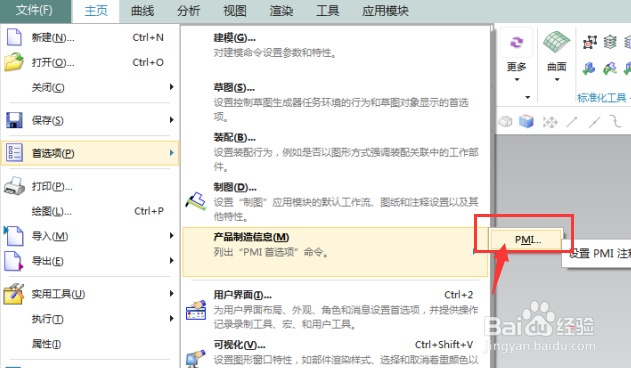Viewport: 631px width, 368px height.
Task: Click the S-shaped curve toolbar icon
Action: point(615,121)
